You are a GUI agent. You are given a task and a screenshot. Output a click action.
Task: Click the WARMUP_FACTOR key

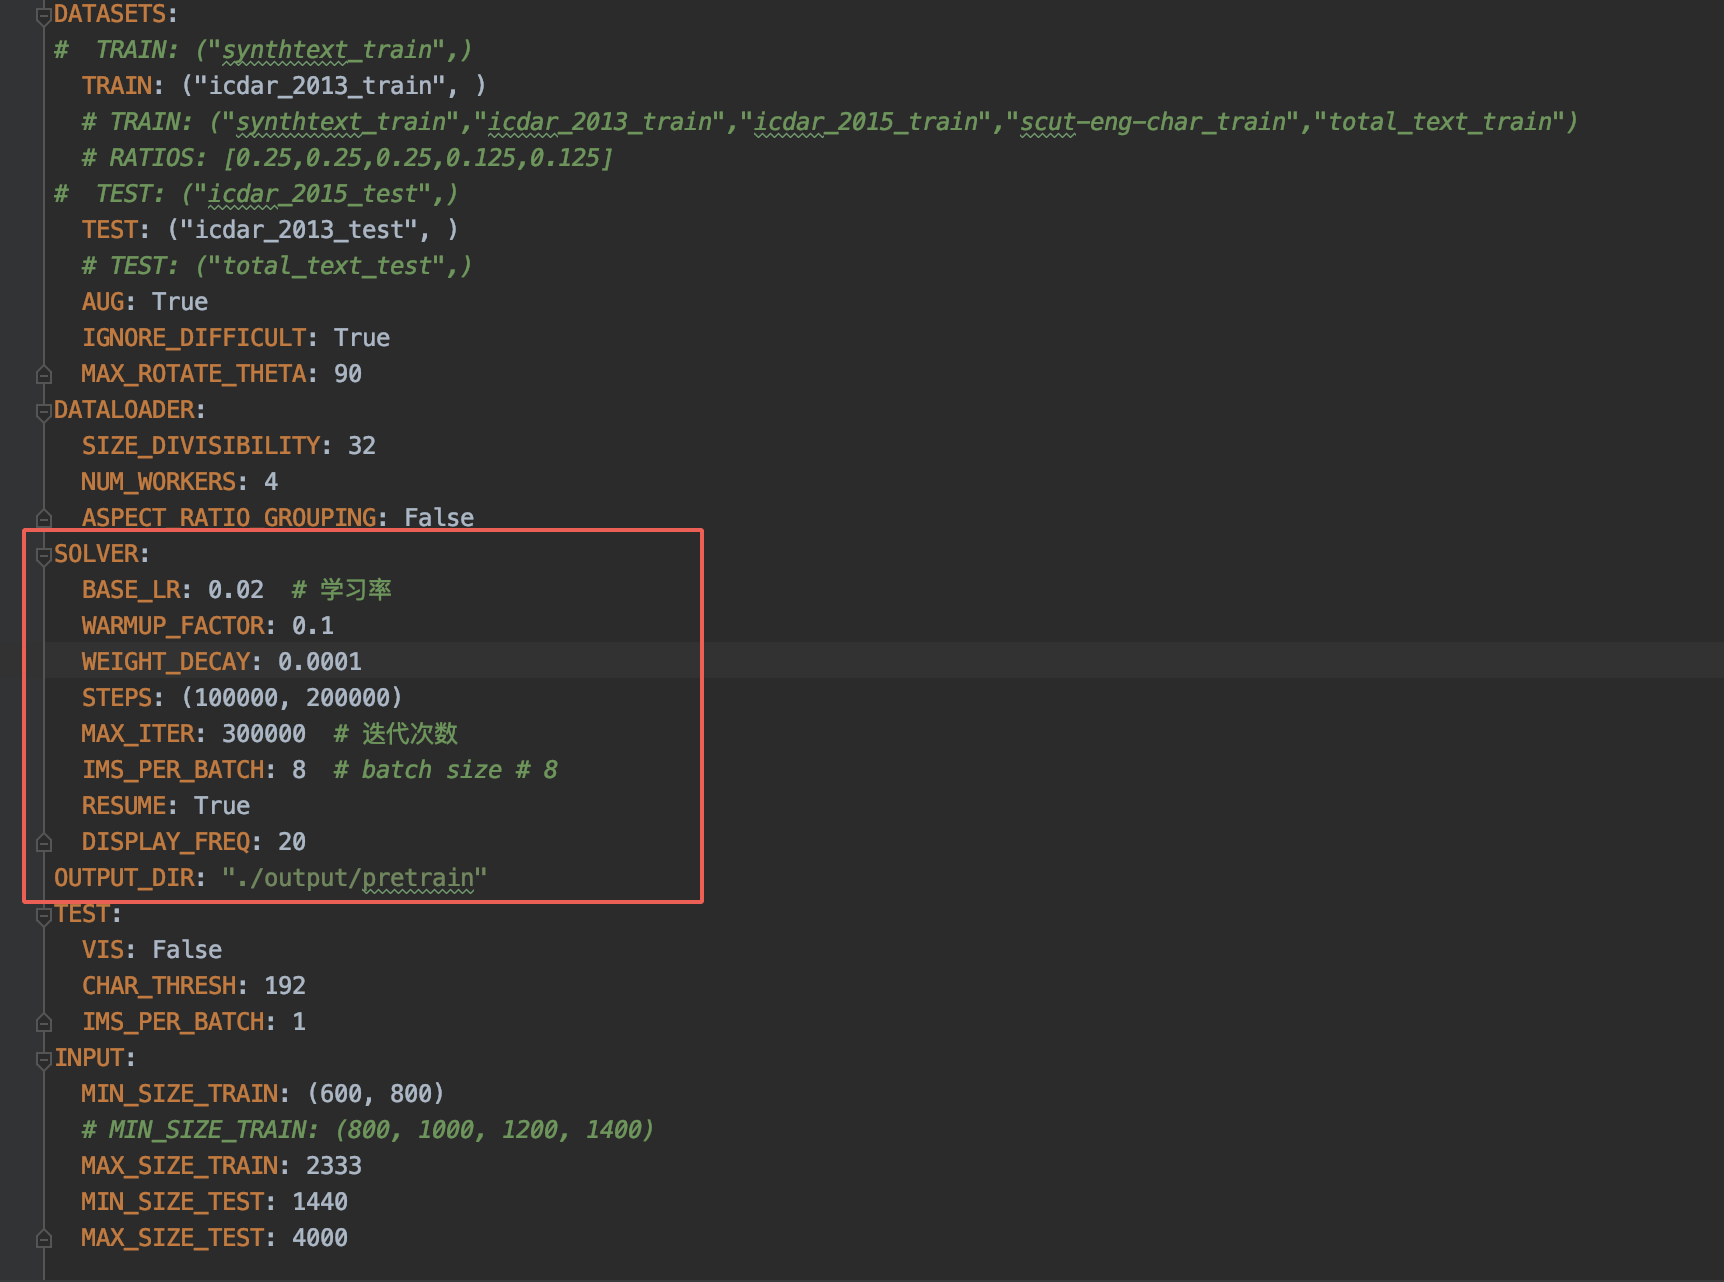coord(173,626)
